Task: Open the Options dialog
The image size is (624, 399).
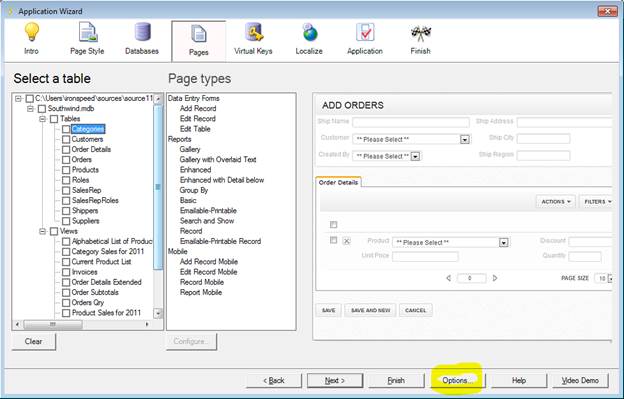Action: click(457, 380)
